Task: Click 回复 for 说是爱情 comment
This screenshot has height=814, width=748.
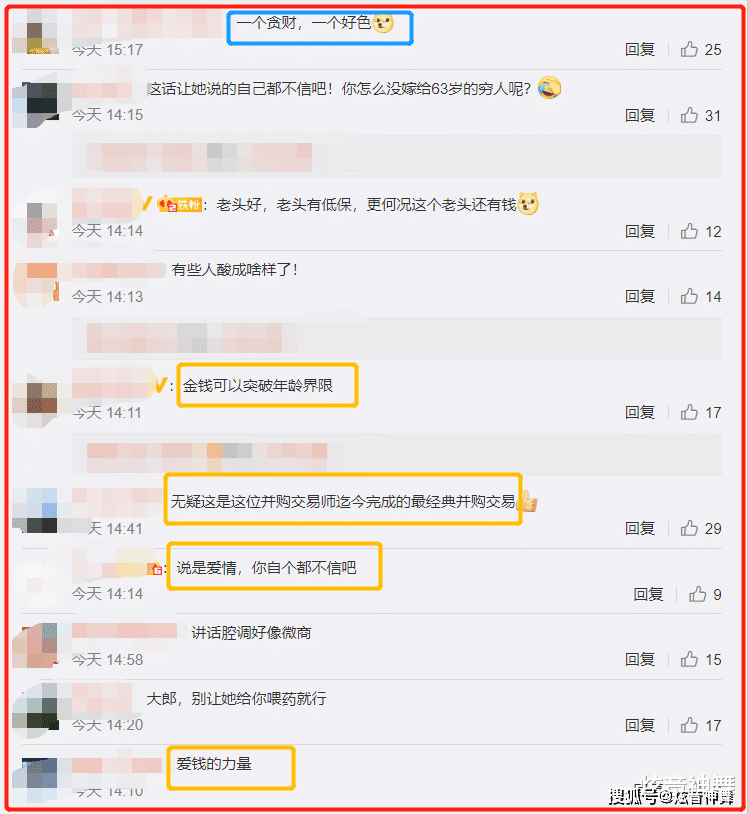Action: [x=648, y=594]
